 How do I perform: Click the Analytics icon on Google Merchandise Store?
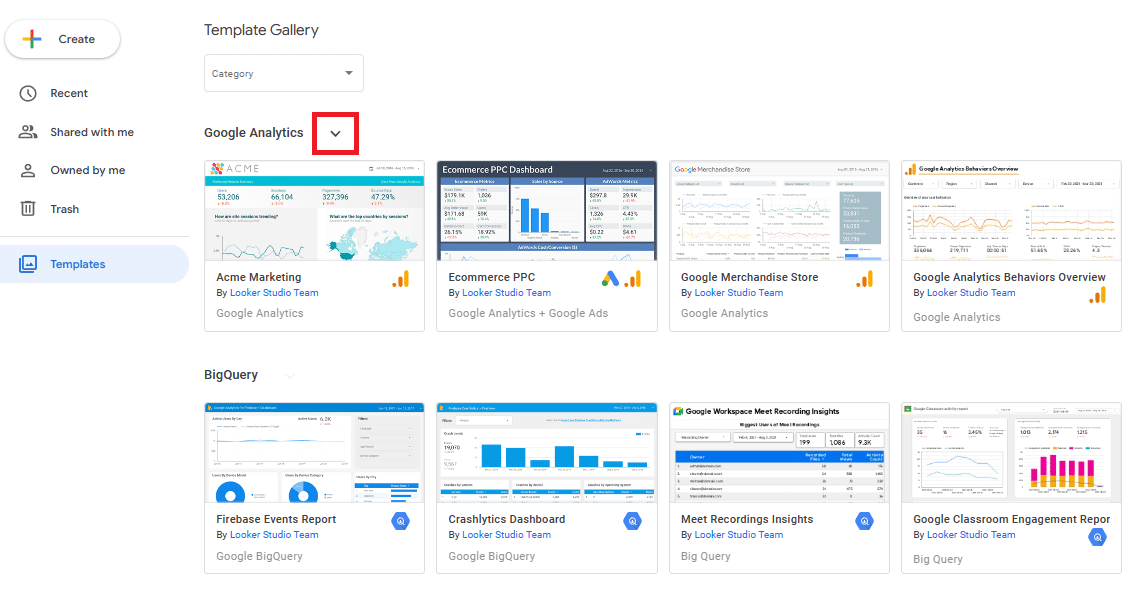tap(865, 279)
